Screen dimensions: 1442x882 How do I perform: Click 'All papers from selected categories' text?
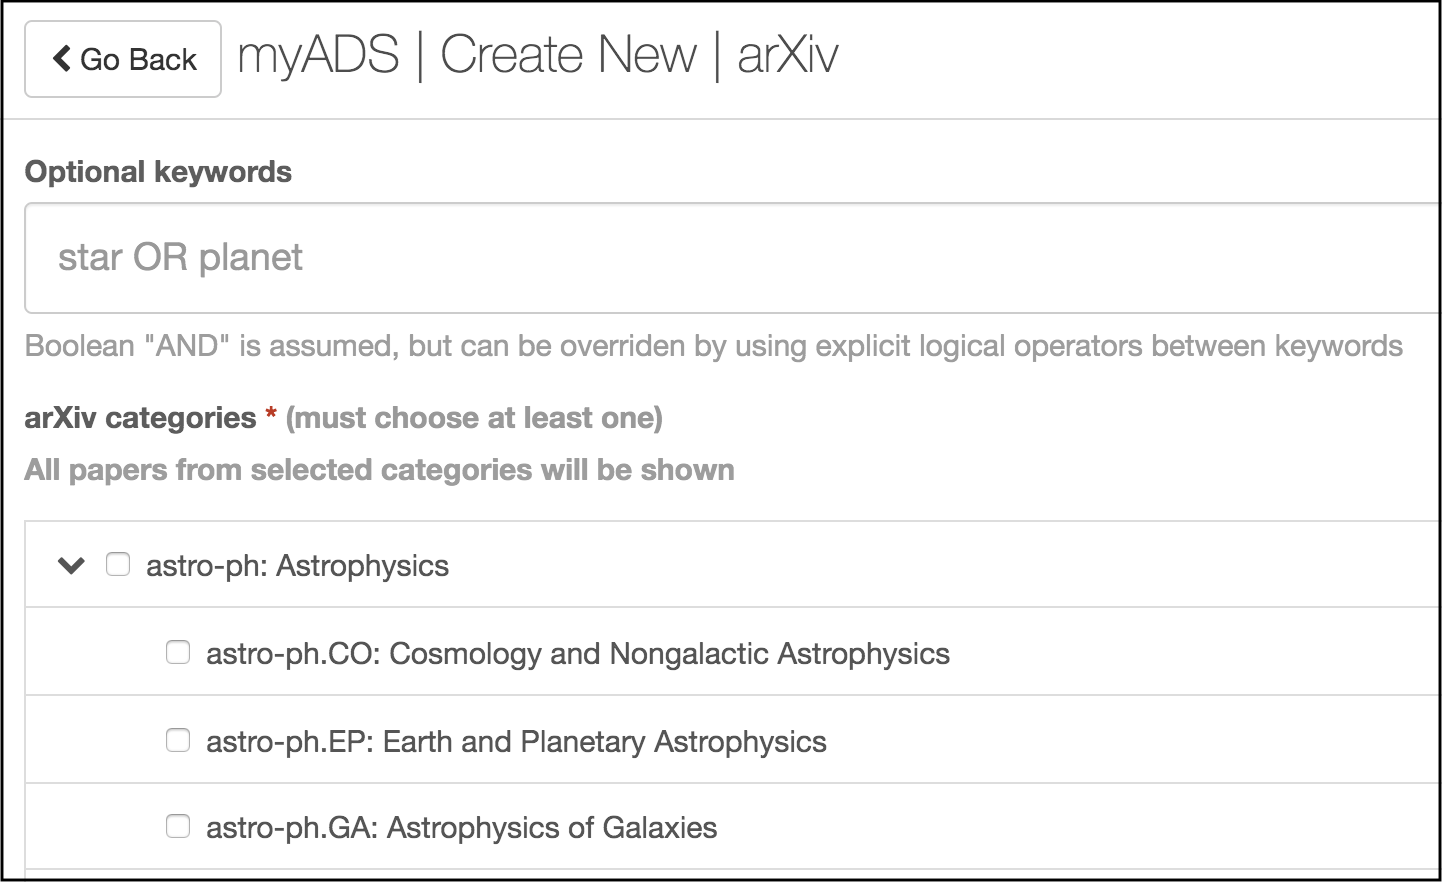pyautogui.click(x=379, y=470)
